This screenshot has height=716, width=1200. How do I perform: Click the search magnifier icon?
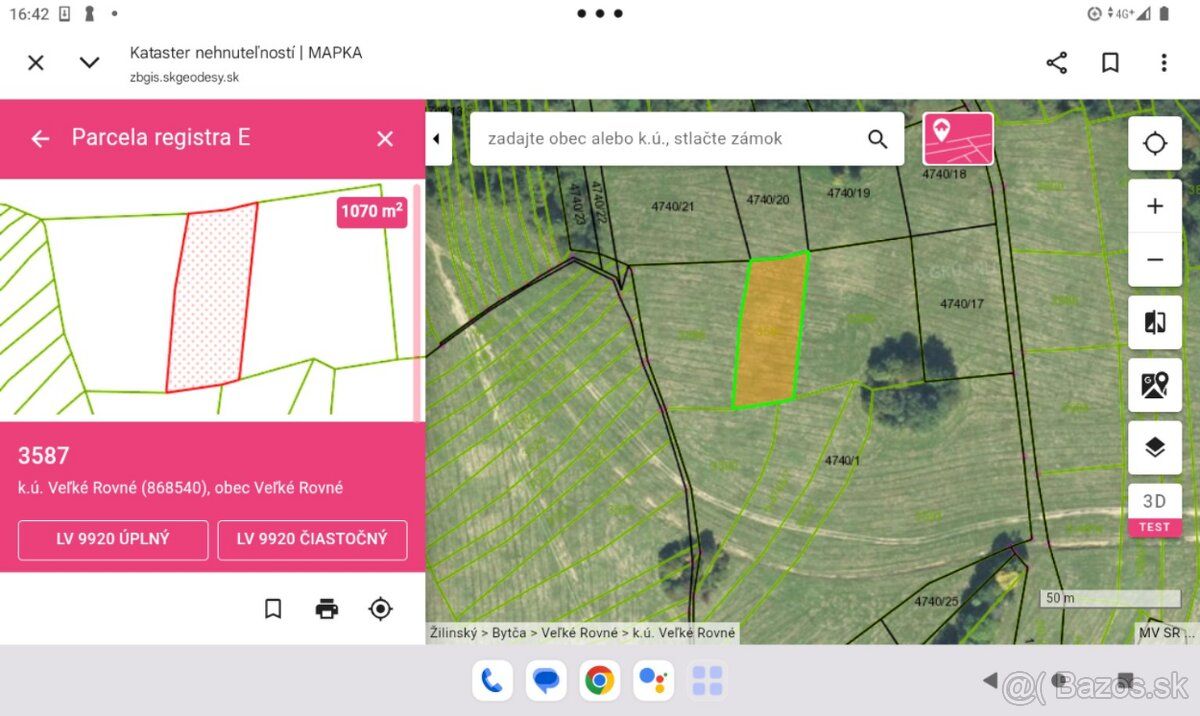pyautogui.click(x=878, y=139)
